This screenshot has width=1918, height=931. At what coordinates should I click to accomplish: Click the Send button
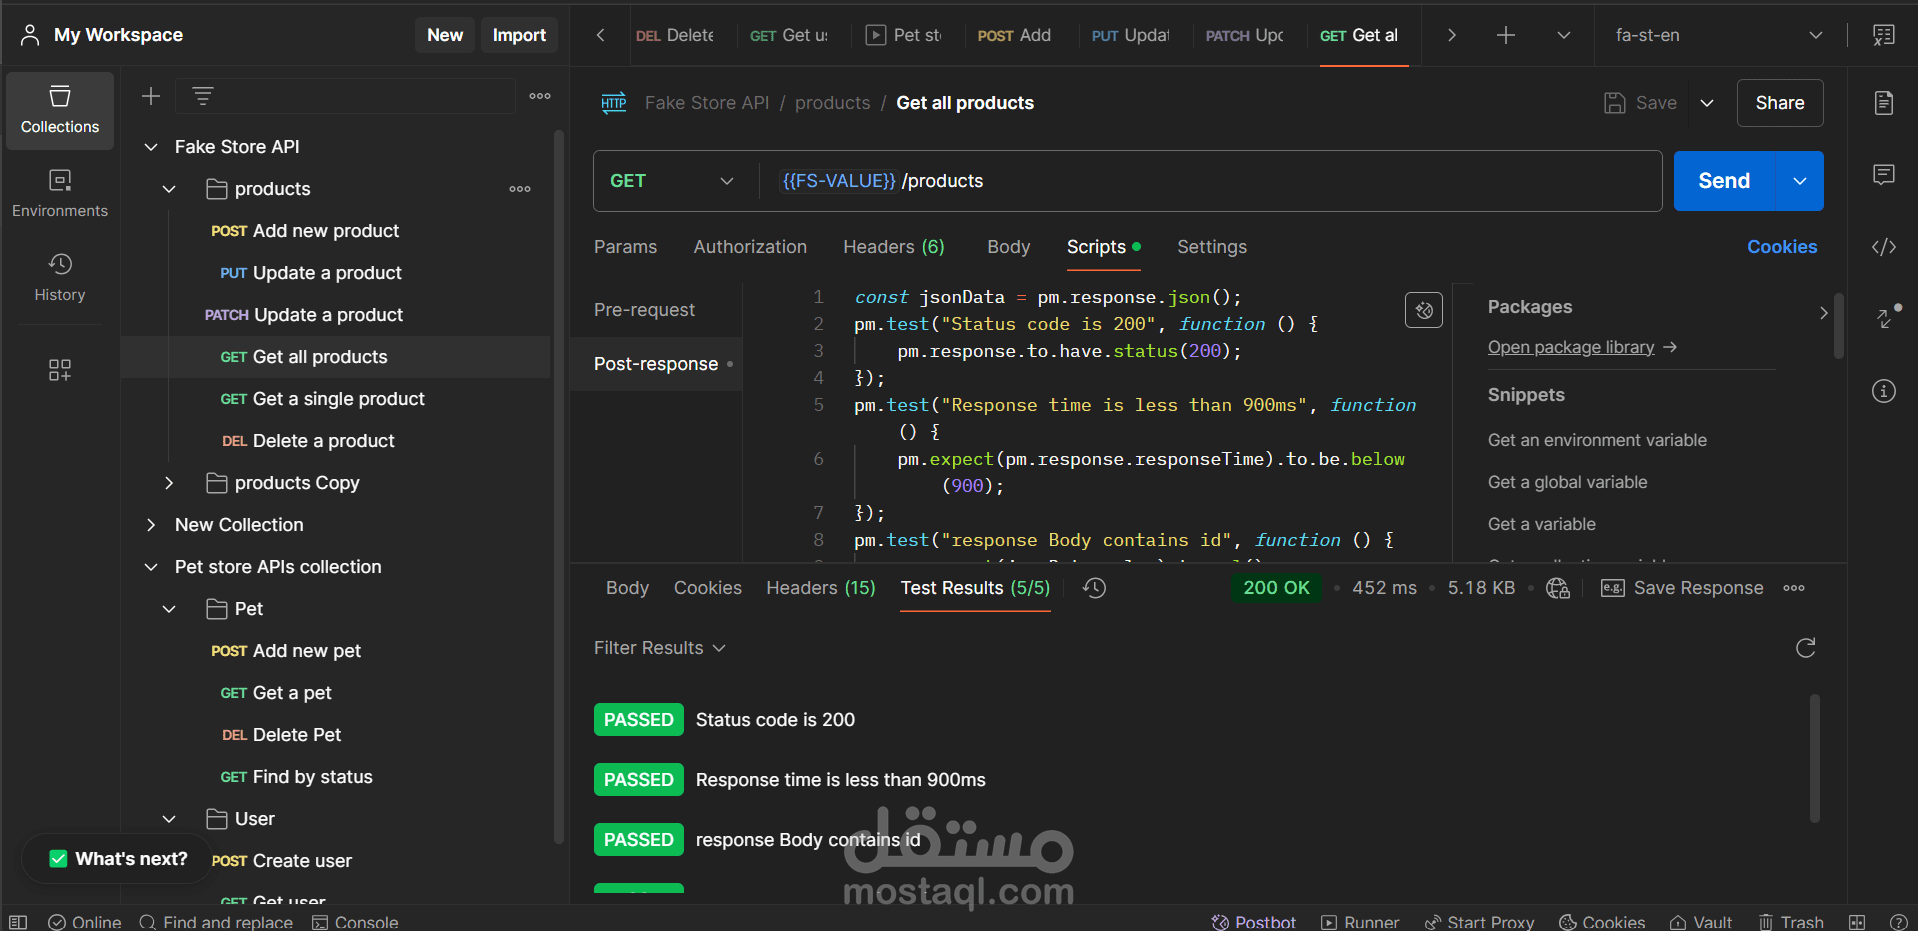(1724, 181)
